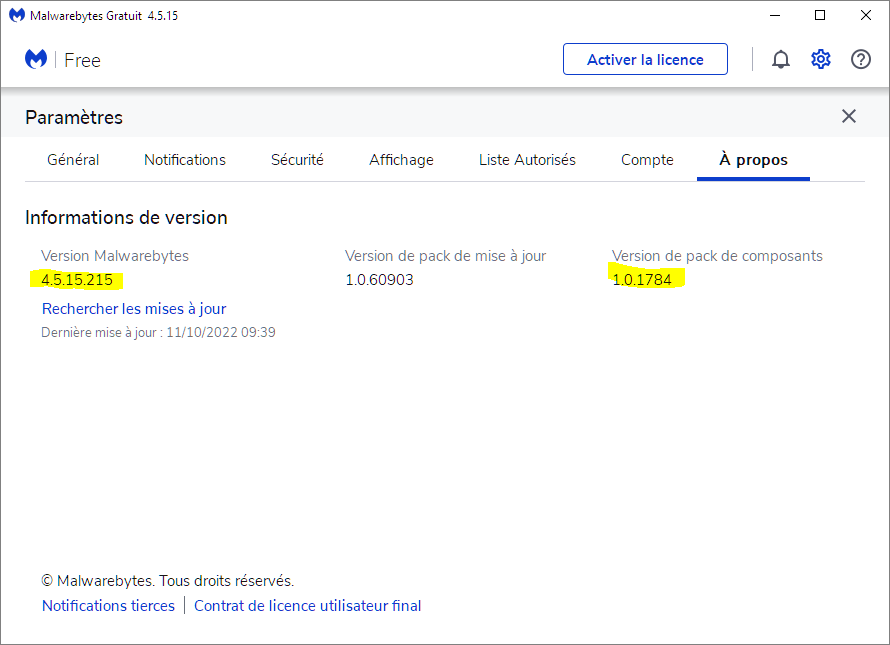Close the Malwarebytes window

point(866,15)
